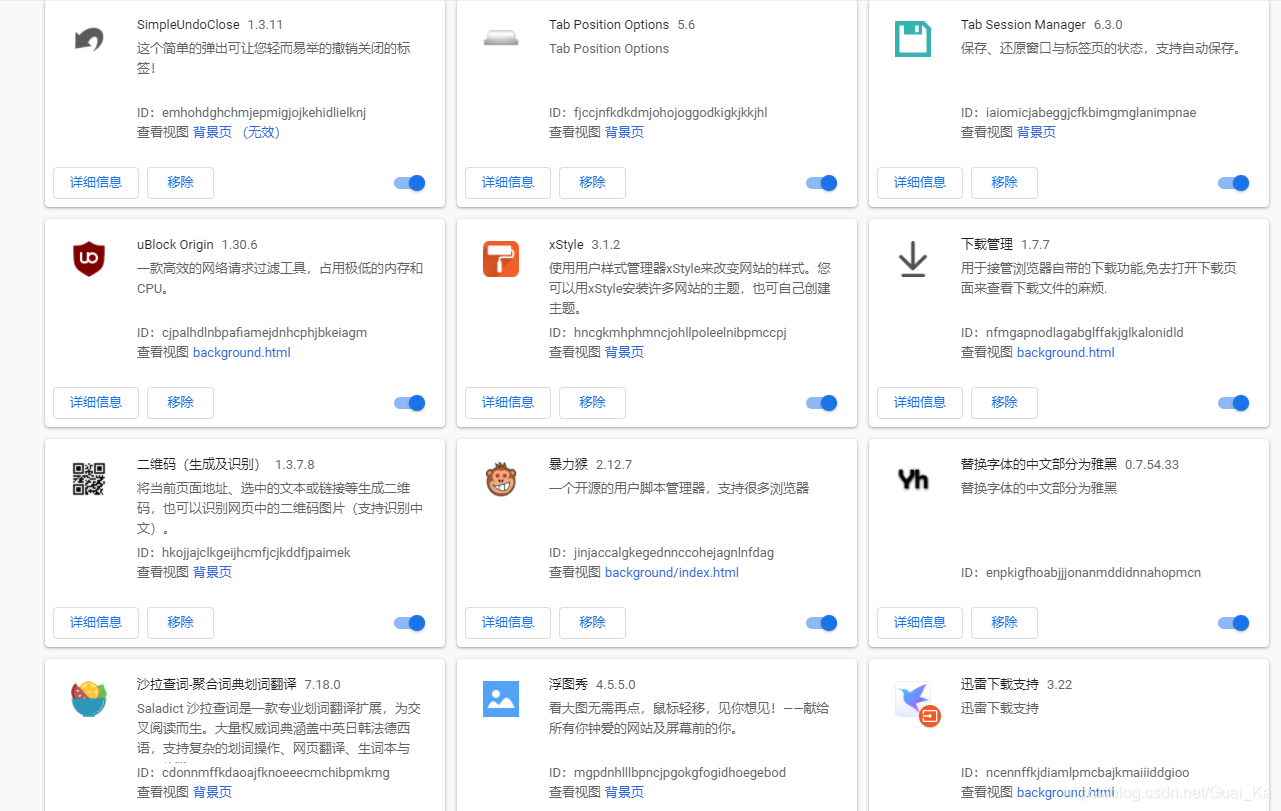This screenshot has width=1281, height=811.
Task: Open 二维码 背景页 link
Action: (212, 572)
